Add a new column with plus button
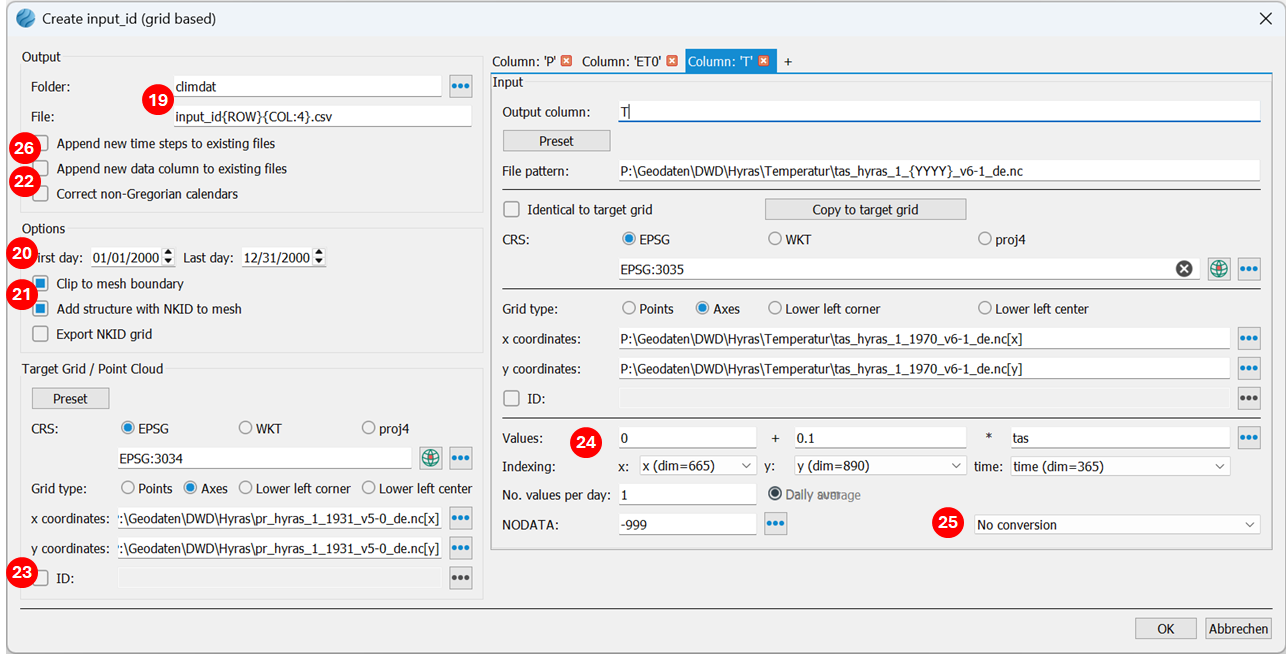Image resolution: width=1286 pixels, height=654 pixels. coord(788,61)
